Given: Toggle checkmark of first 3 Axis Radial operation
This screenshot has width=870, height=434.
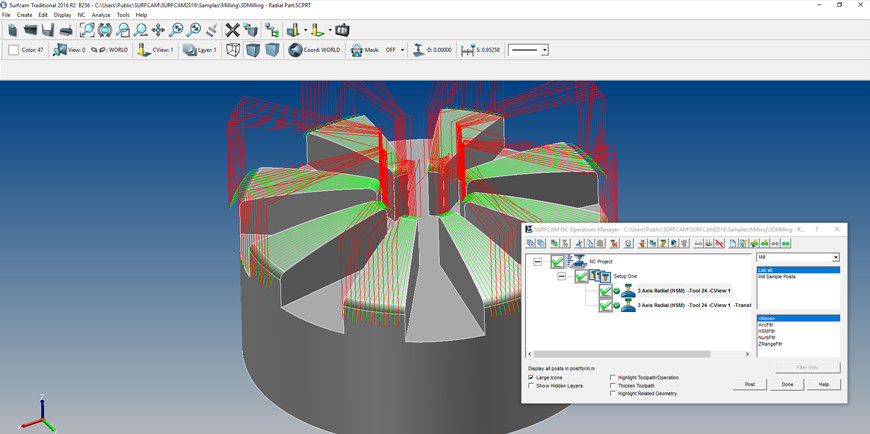Looking at the screenshot, I should [605, 290].
